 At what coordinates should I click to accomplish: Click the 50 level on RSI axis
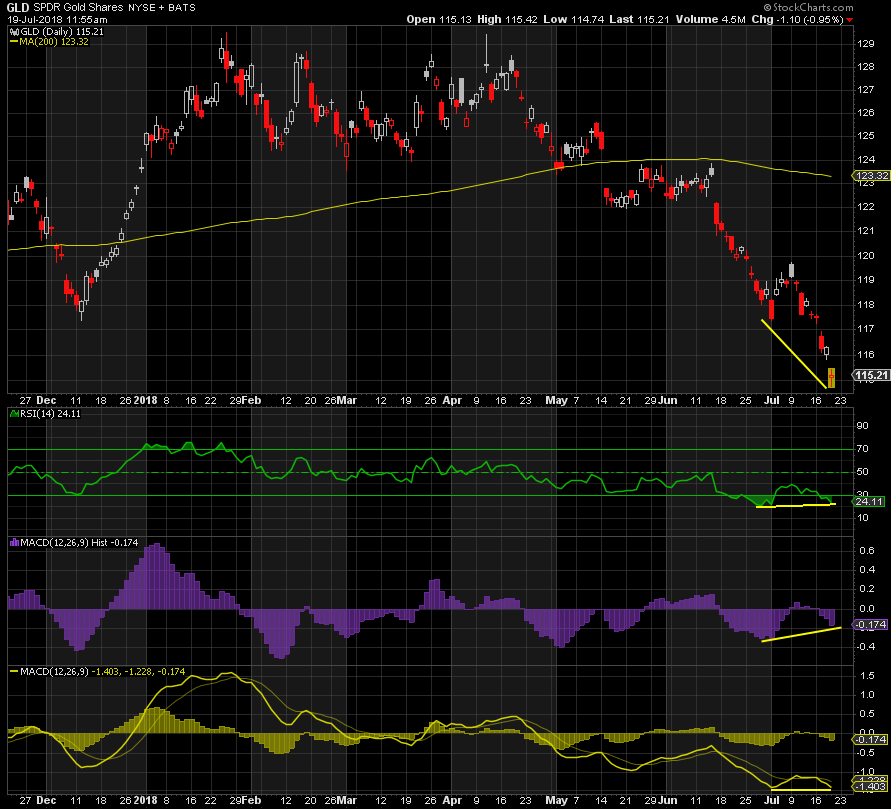[862, 472]
